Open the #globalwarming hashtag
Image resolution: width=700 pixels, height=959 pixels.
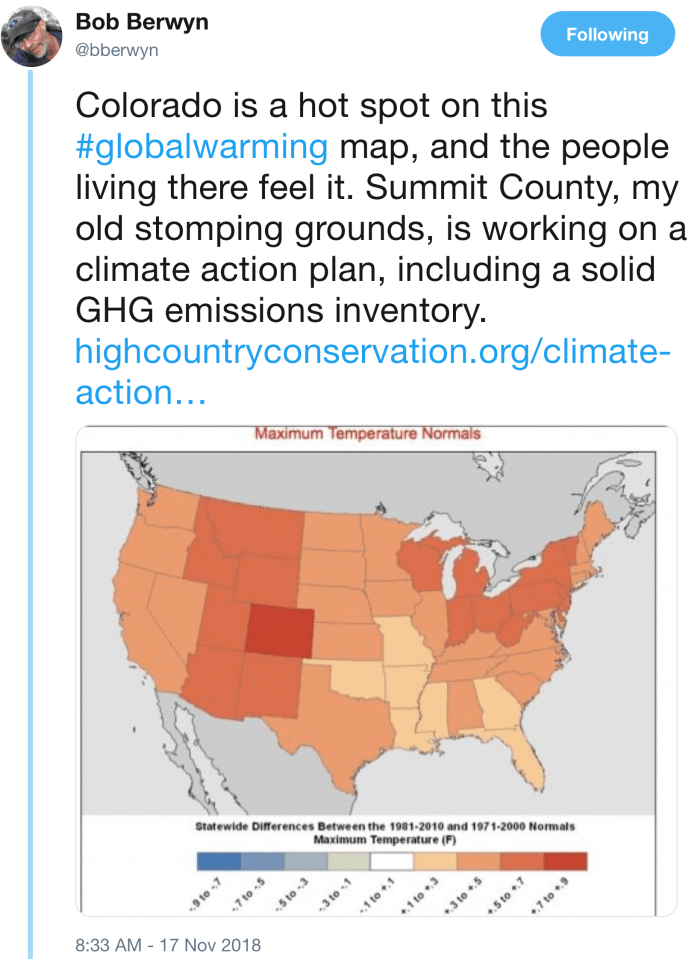[202, 147]
